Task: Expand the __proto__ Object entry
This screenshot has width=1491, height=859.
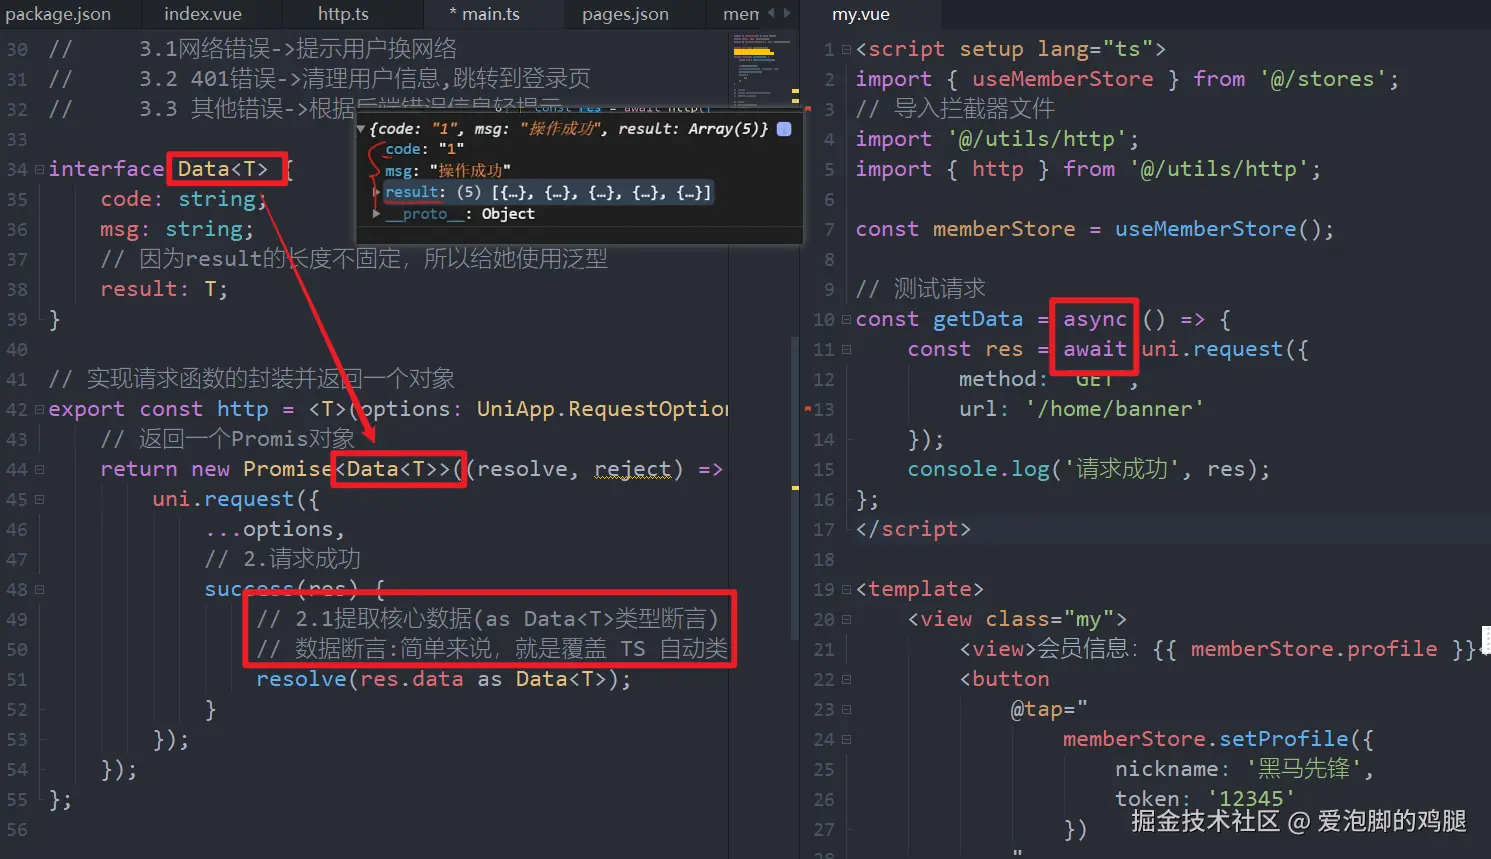Action: [x=376, y=214]
